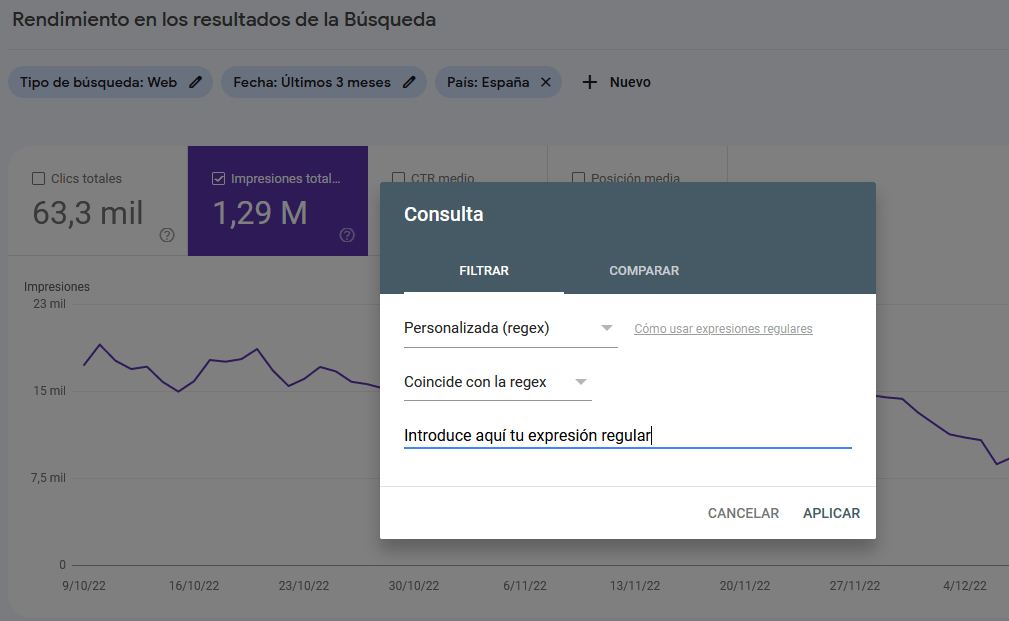Viewport: 1009px width, 621px height.
Task: Click the 9/10/22 date label
Action: 84,586
